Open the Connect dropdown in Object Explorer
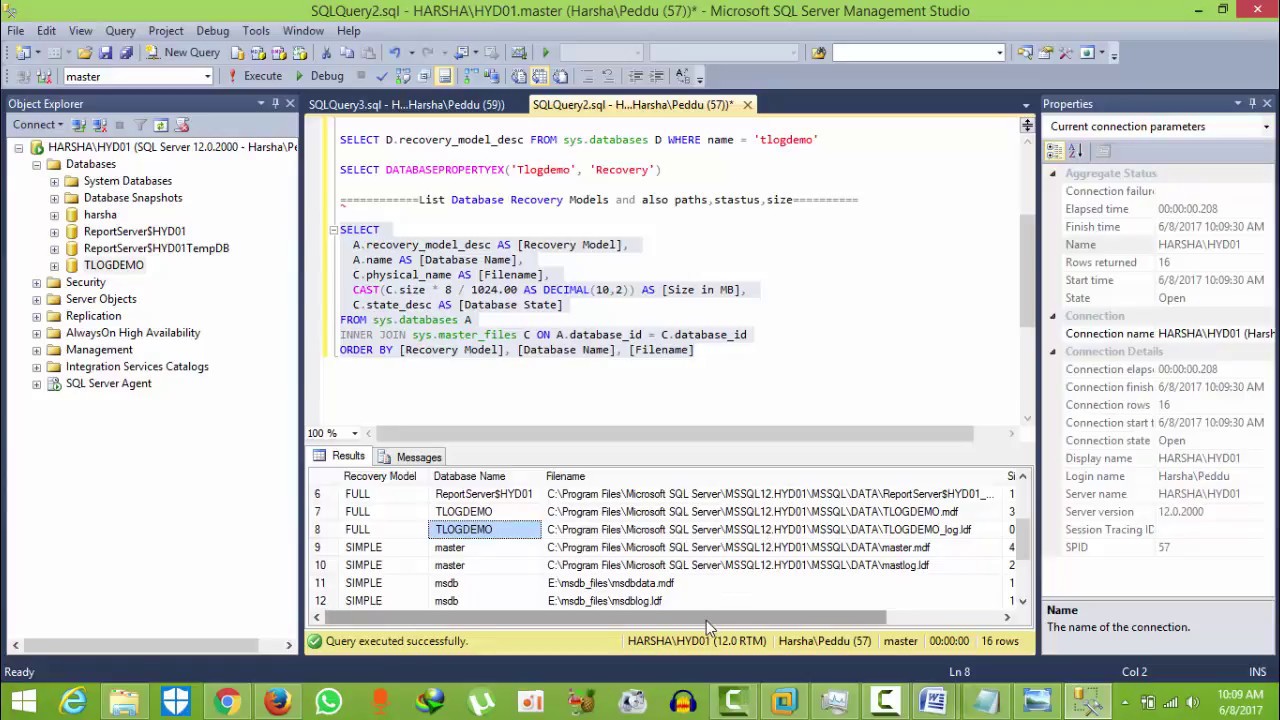1280x720 pixels. [x=38, y=125]
